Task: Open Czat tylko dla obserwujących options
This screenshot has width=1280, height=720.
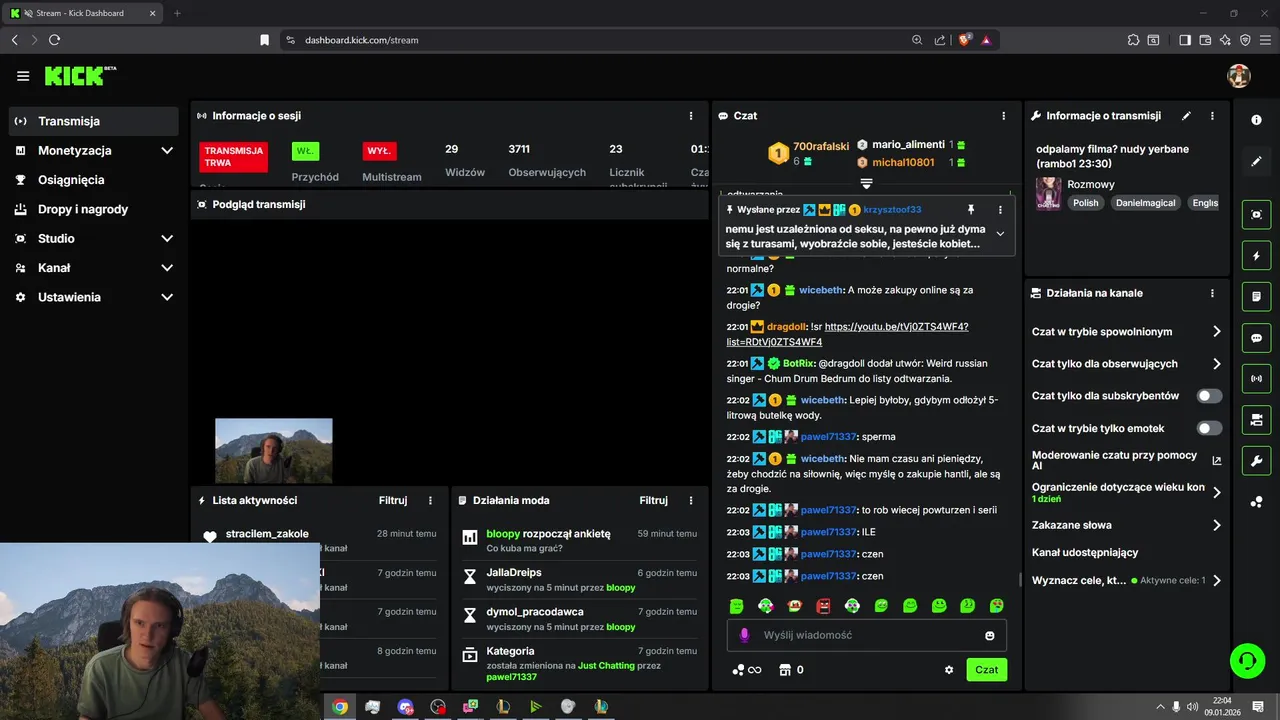Action: pos(1127,364)
